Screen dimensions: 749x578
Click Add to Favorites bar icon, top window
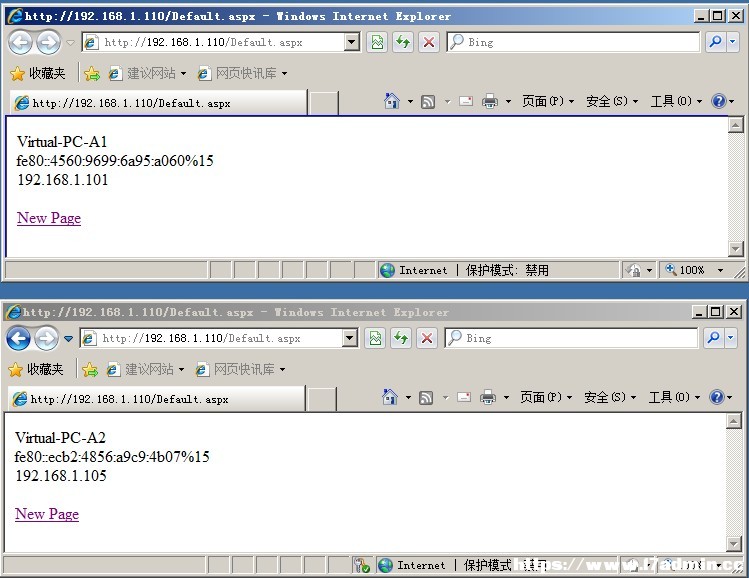coord(92,74)
